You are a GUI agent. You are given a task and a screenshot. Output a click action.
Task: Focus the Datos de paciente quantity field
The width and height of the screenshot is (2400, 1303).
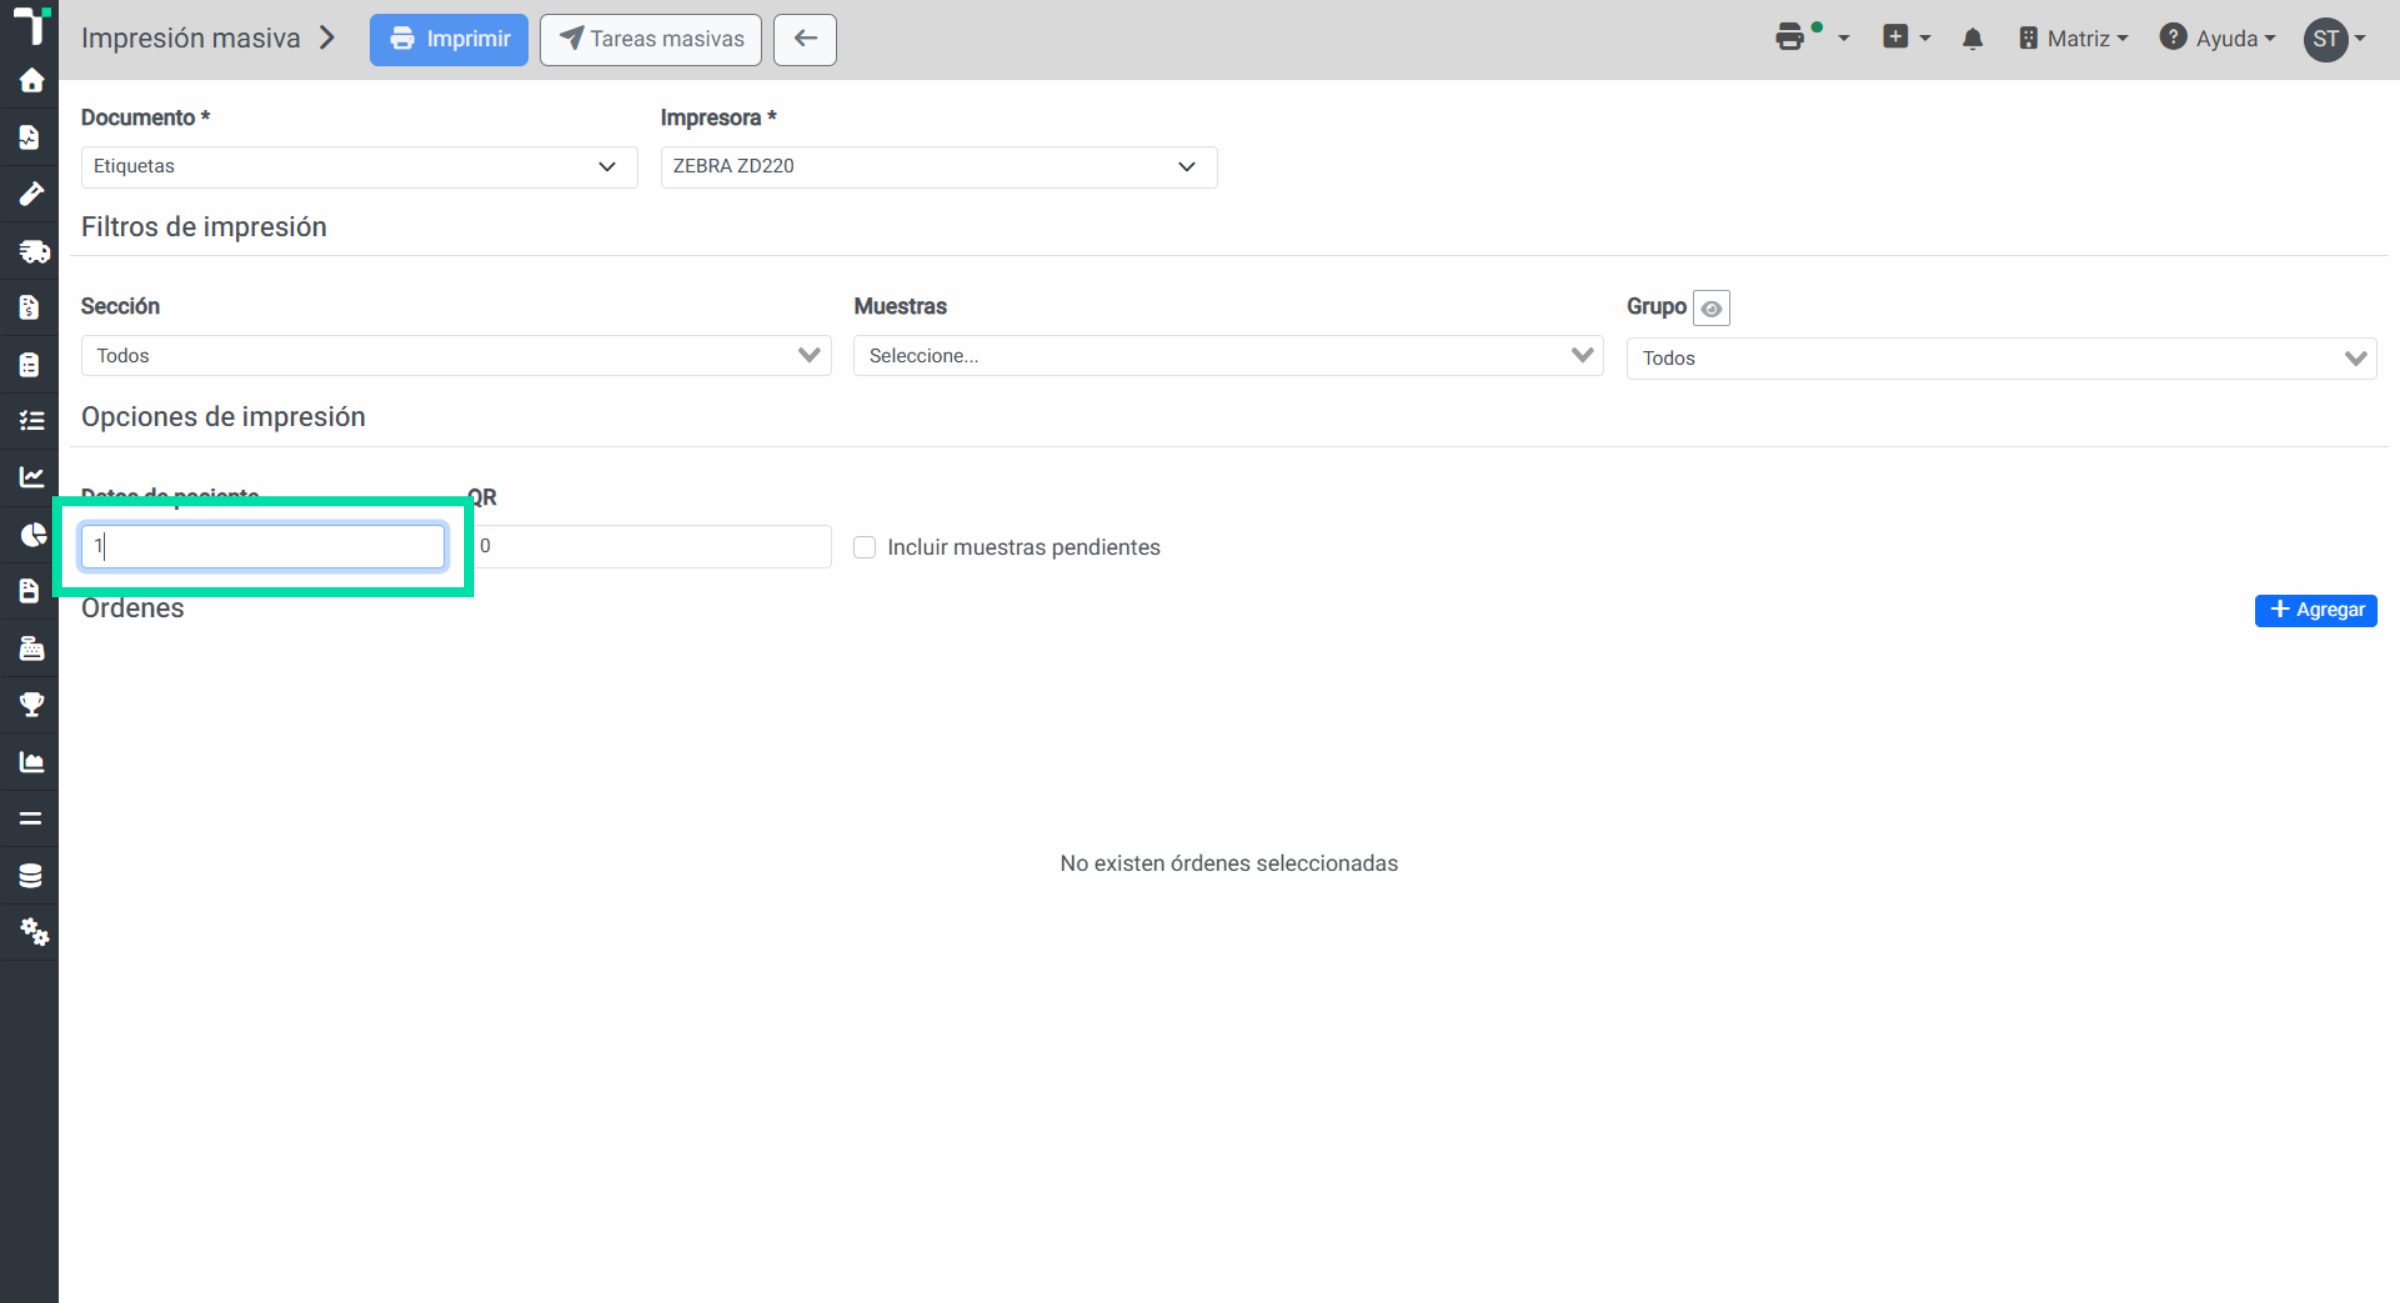click(263, 547)
